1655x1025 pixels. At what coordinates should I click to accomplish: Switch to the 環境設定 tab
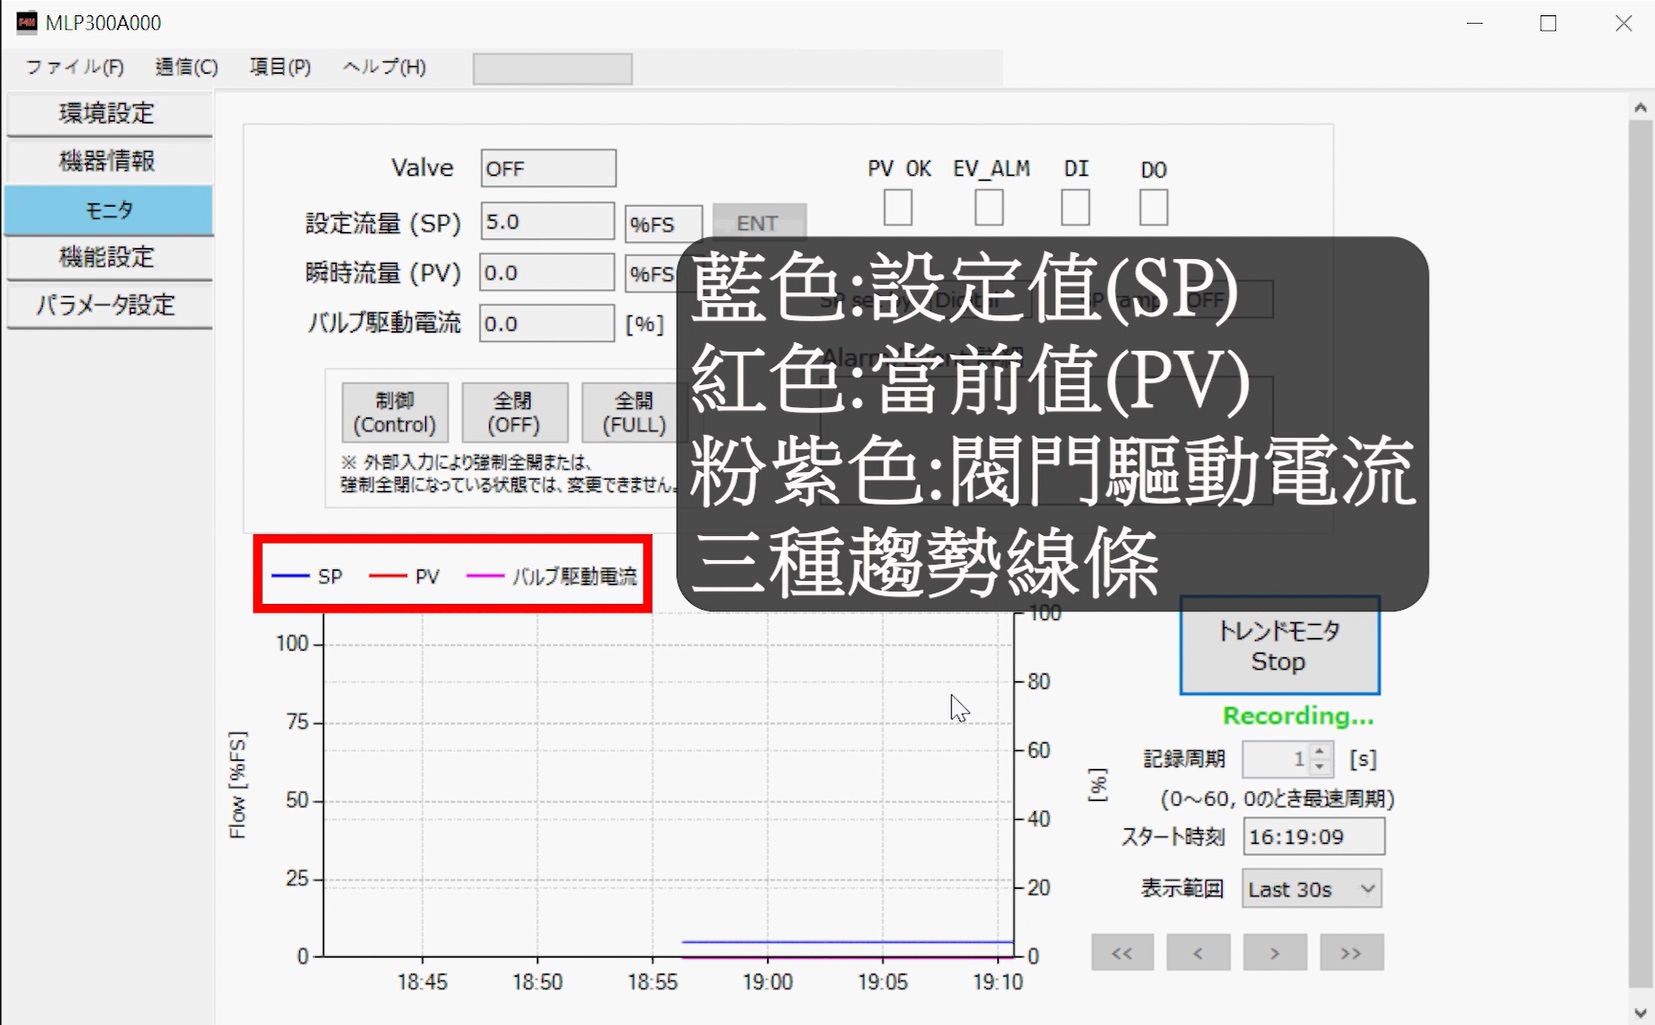click(108, 114)
